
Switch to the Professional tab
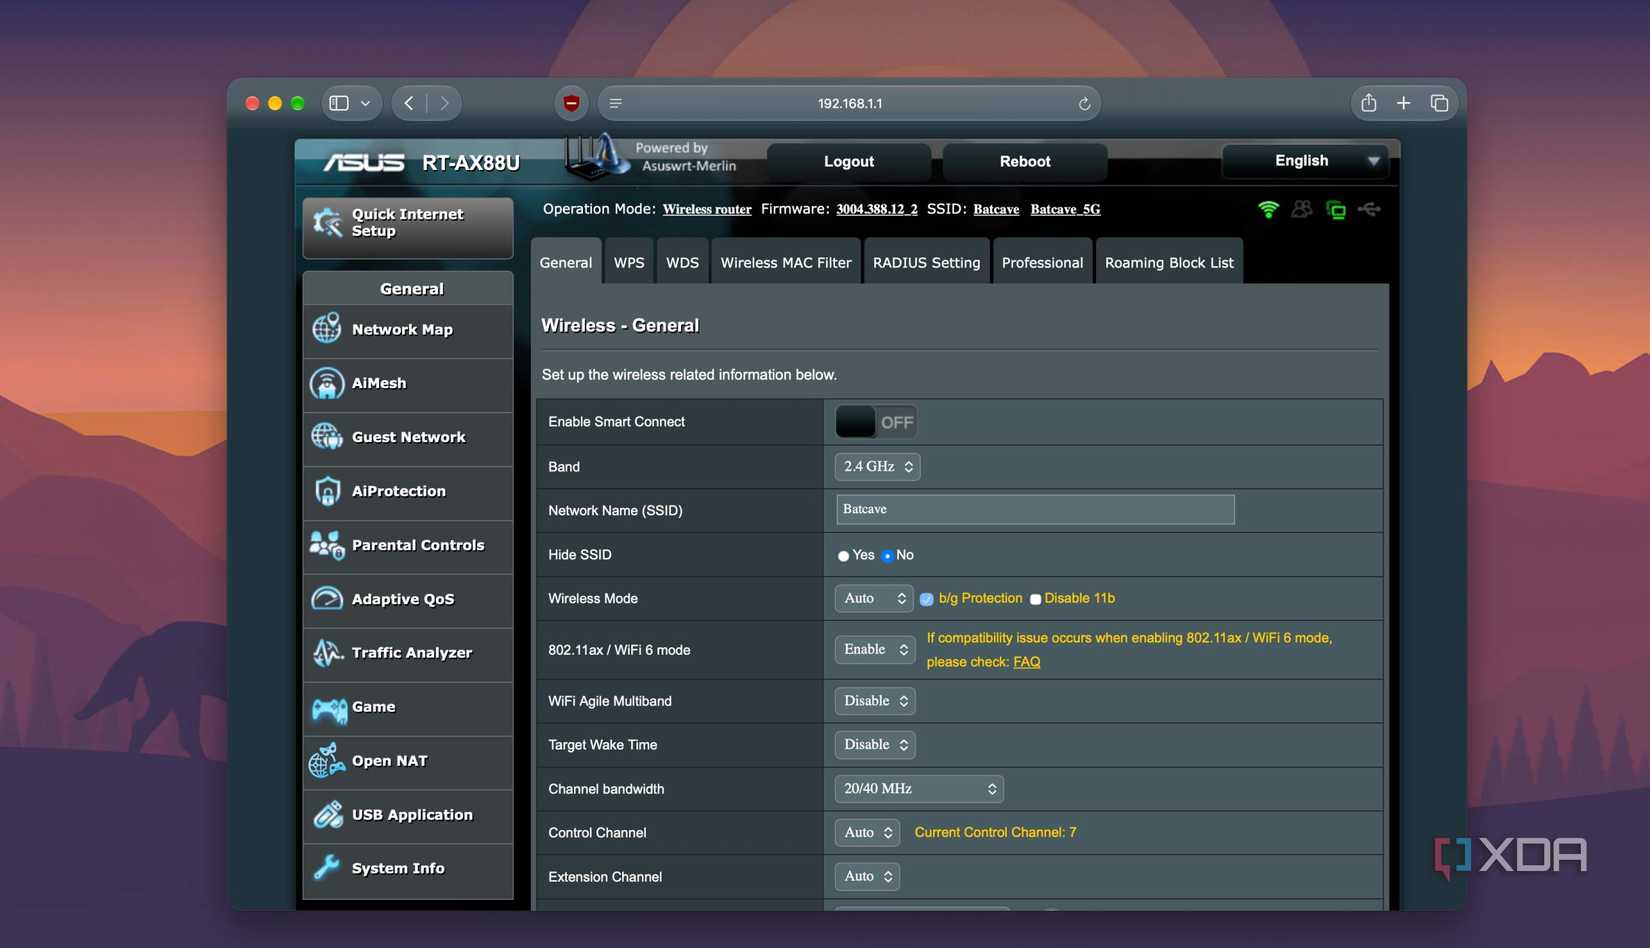pyautogui.click(x=1042, y=262)
